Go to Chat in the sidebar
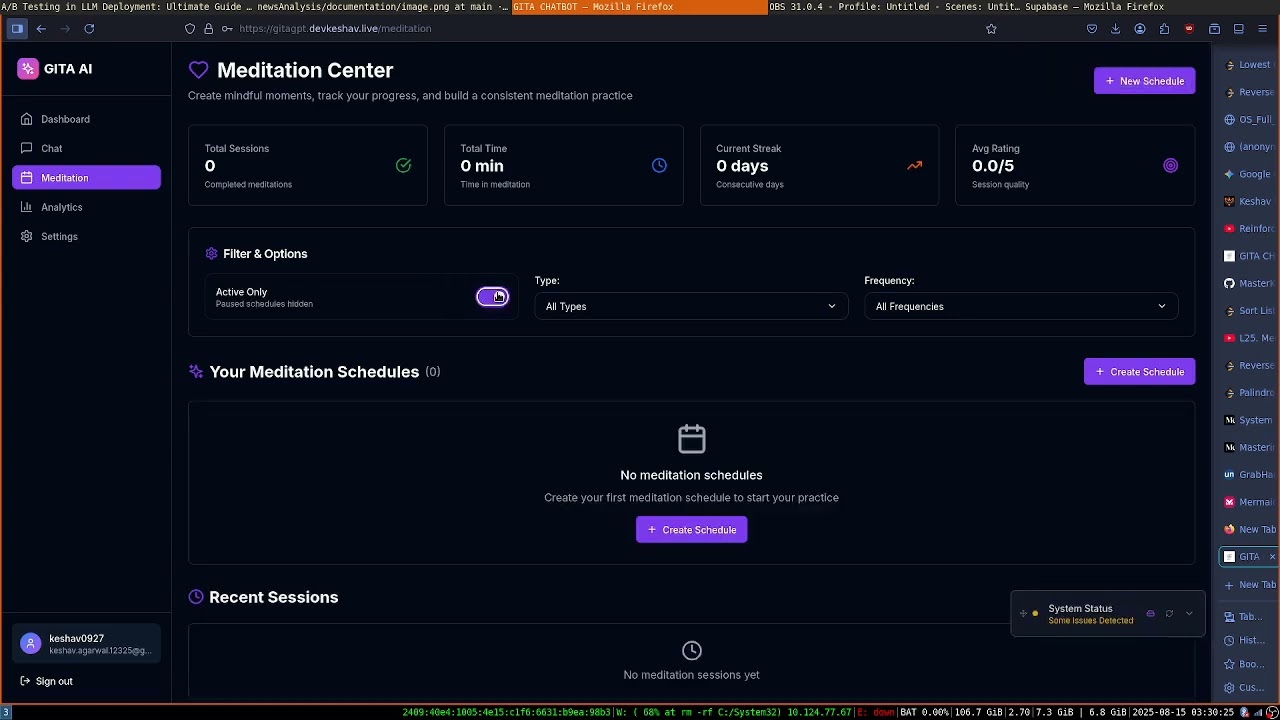The height and width of the screenshot is (720, 1280). pyautogui.click(x=86, y=148)
